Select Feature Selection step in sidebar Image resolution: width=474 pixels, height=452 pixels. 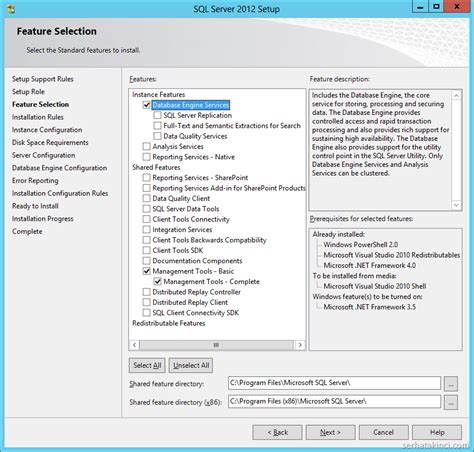click(40, 104)
